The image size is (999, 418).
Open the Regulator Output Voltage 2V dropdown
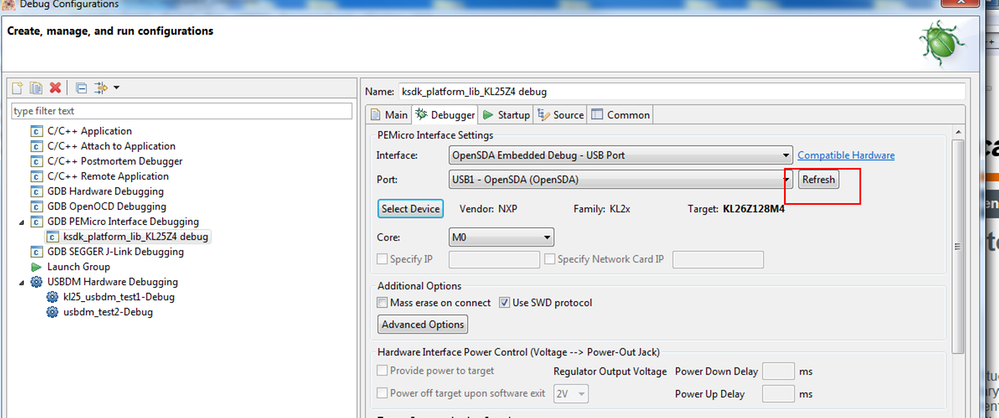pos(571,394)
